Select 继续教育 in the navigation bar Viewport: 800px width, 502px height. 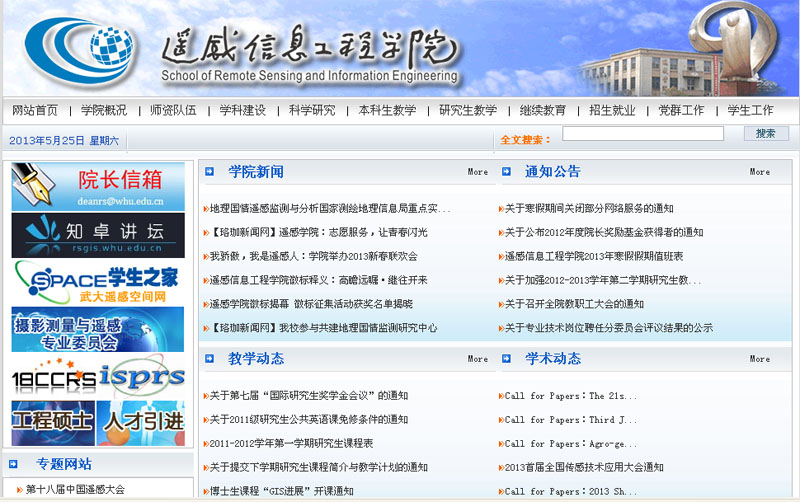pyautogui.click(x=543, y=110)
